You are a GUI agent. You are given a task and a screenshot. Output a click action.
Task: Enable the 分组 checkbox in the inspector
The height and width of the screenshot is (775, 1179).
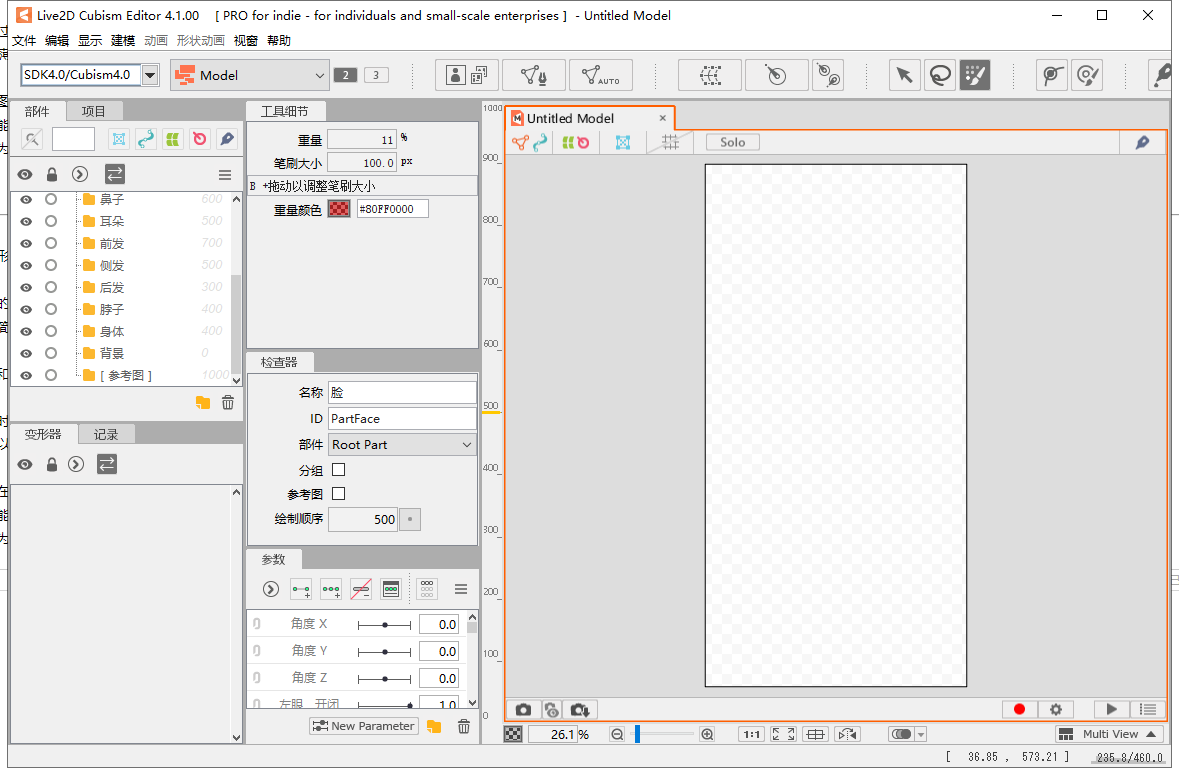click(x=338, y=468)
